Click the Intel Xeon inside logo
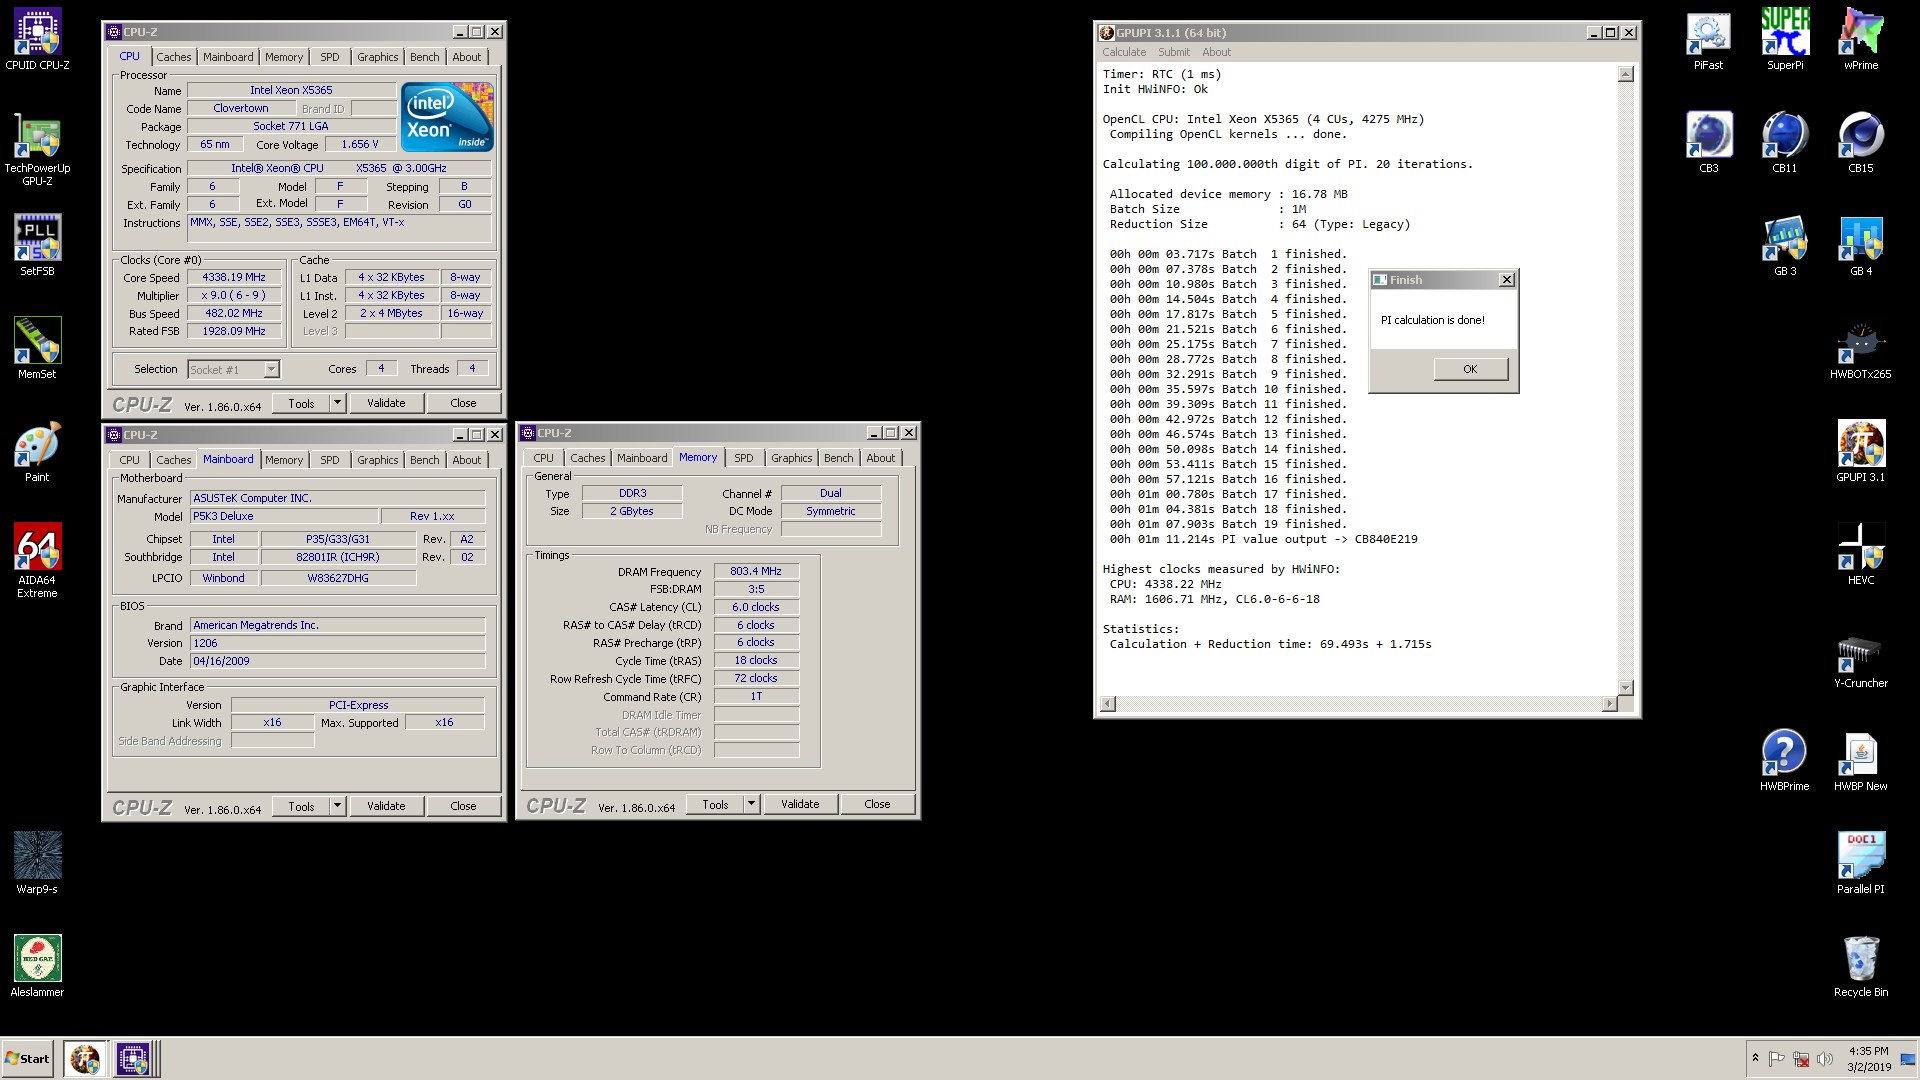This screenshot has width=1920, height=1080. [447, 117]
